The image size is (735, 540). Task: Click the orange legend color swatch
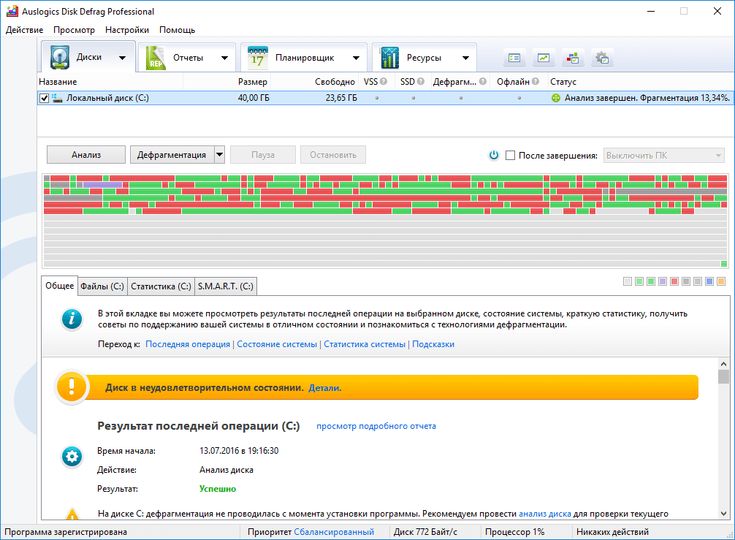pos(721,281)
